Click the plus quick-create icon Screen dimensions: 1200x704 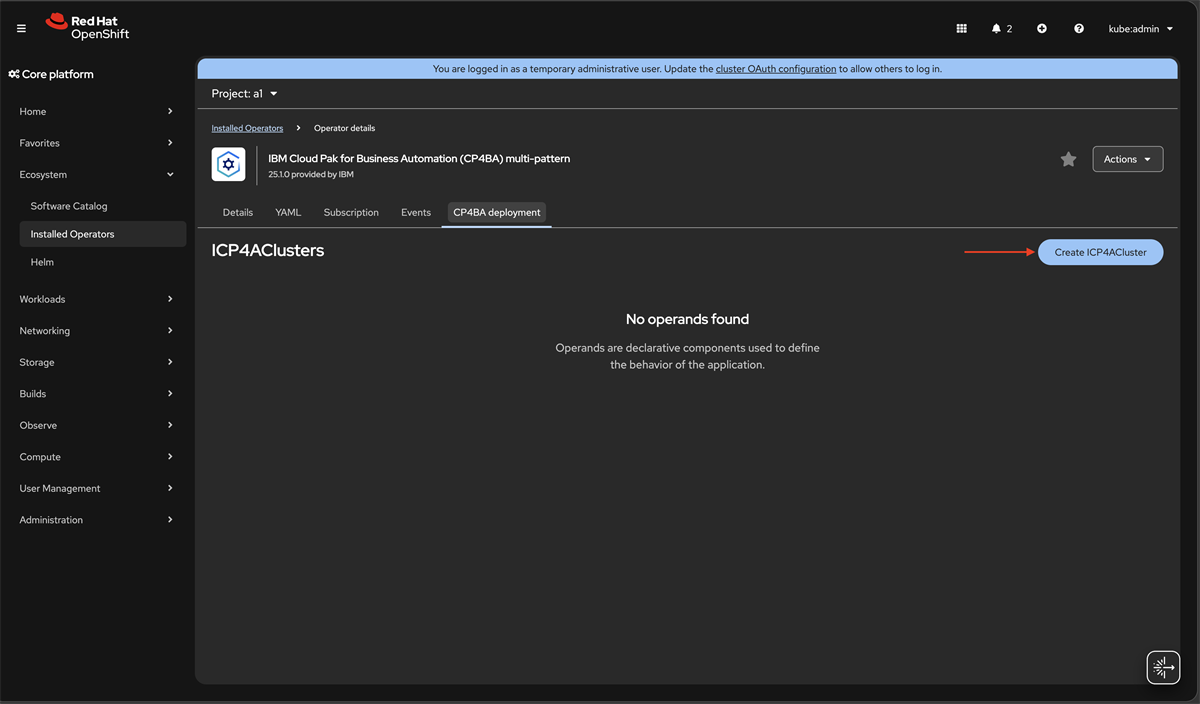(1042, 29)
